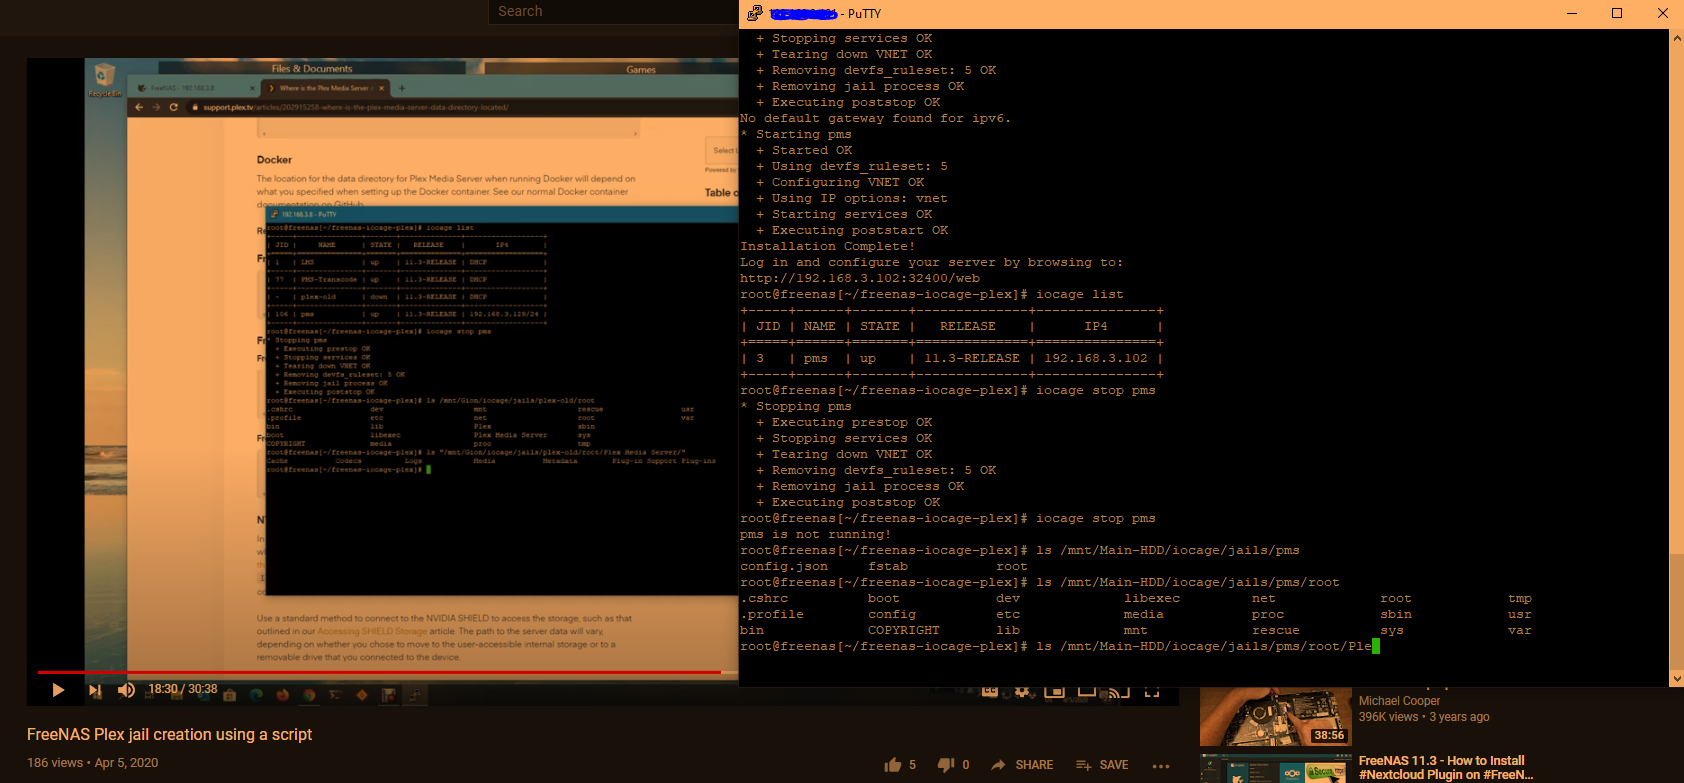Click the 'IP4' column header in the PuTTY table
Screen dimensions: 1684x783
point(1096,326)
